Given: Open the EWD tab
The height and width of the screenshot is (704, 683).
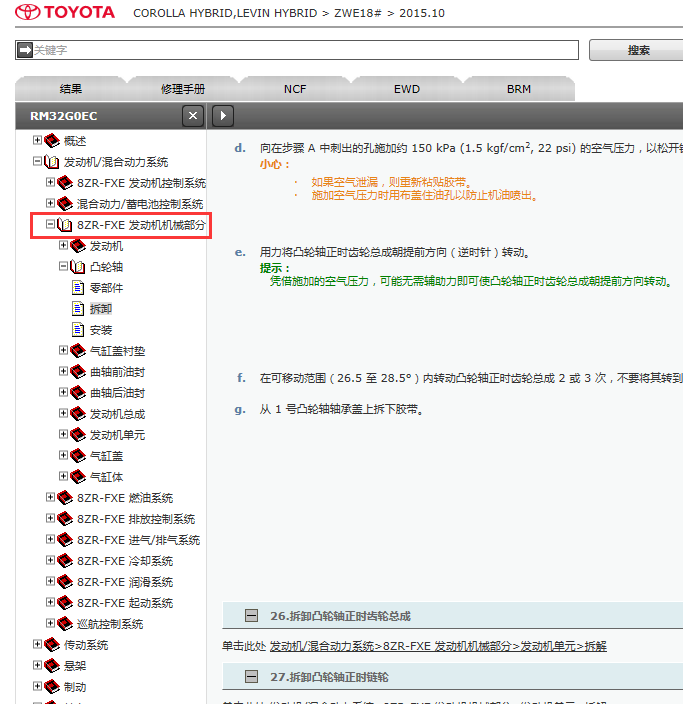Looking at the screenshot, I should [407, 89].
